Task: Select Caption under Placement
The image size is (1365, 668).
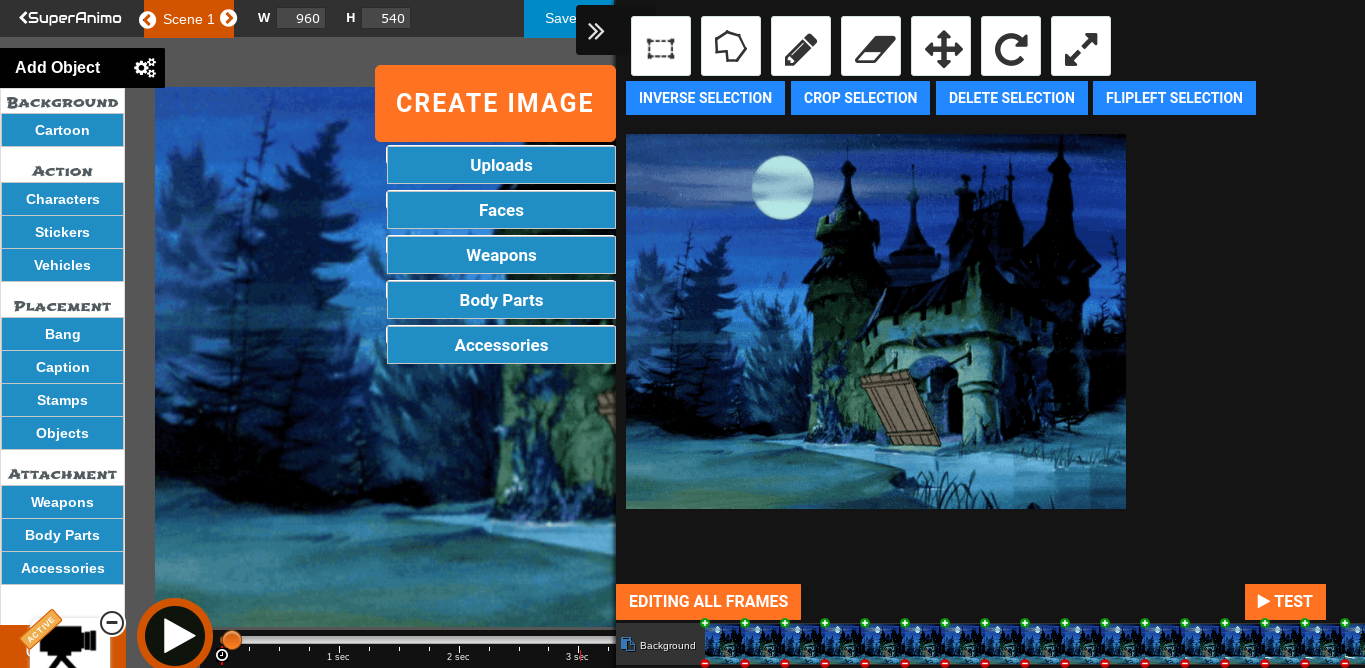Action: (62, 367)
